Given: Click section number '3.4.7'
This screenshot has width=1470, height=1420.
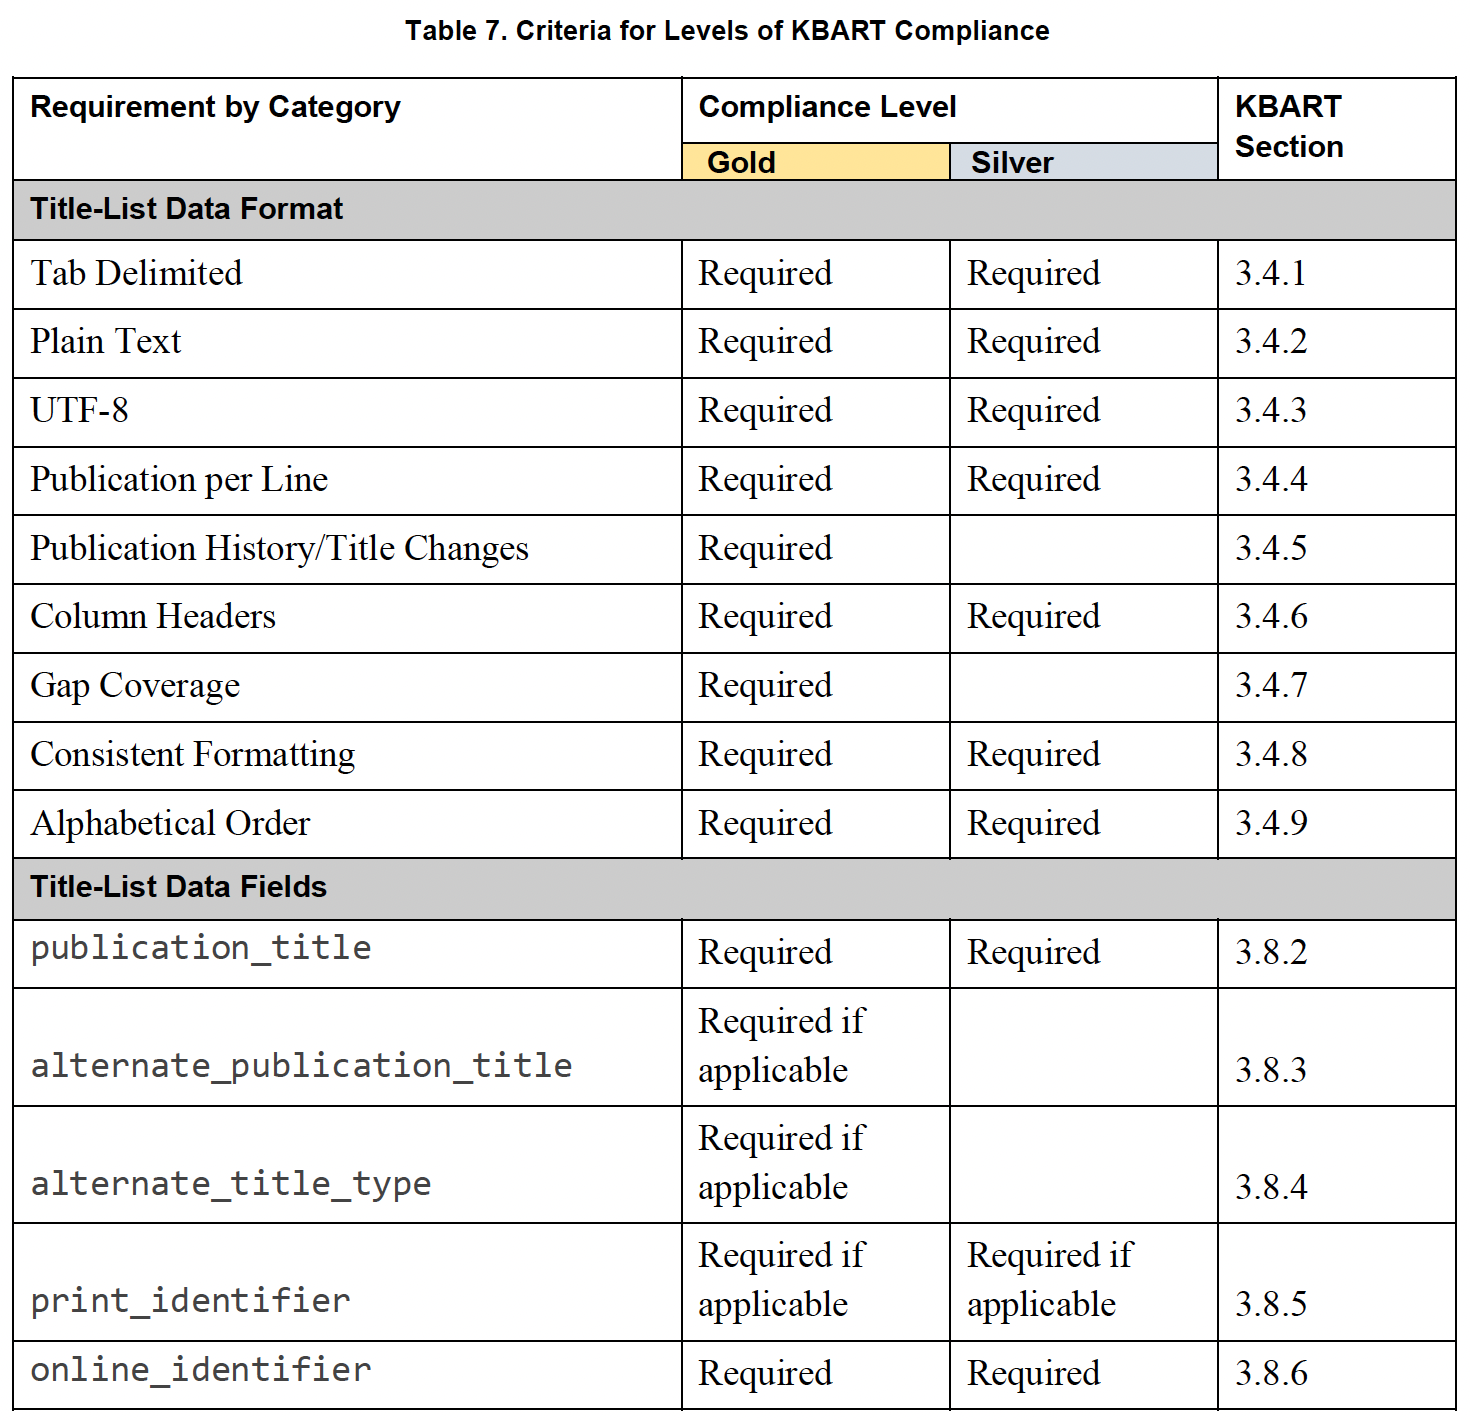Looking at the screenshot, I should (1271, 685).
